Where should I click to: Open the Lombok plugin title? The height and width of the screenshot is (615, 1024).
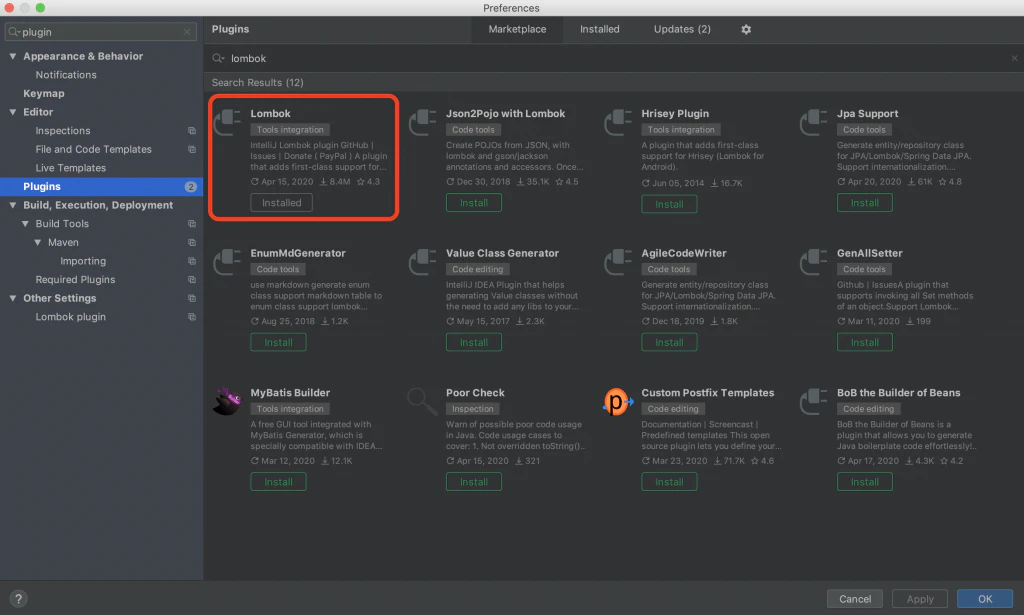270,114
